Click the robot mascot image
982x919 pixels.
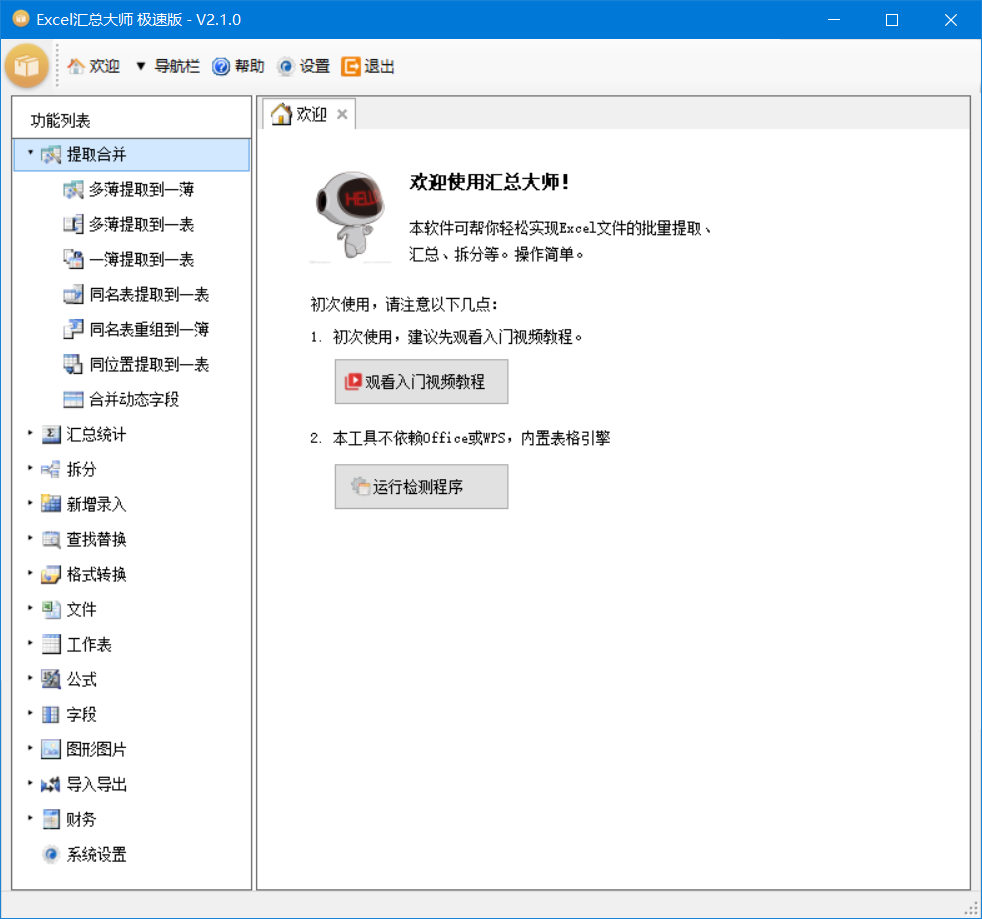(350, 215)
